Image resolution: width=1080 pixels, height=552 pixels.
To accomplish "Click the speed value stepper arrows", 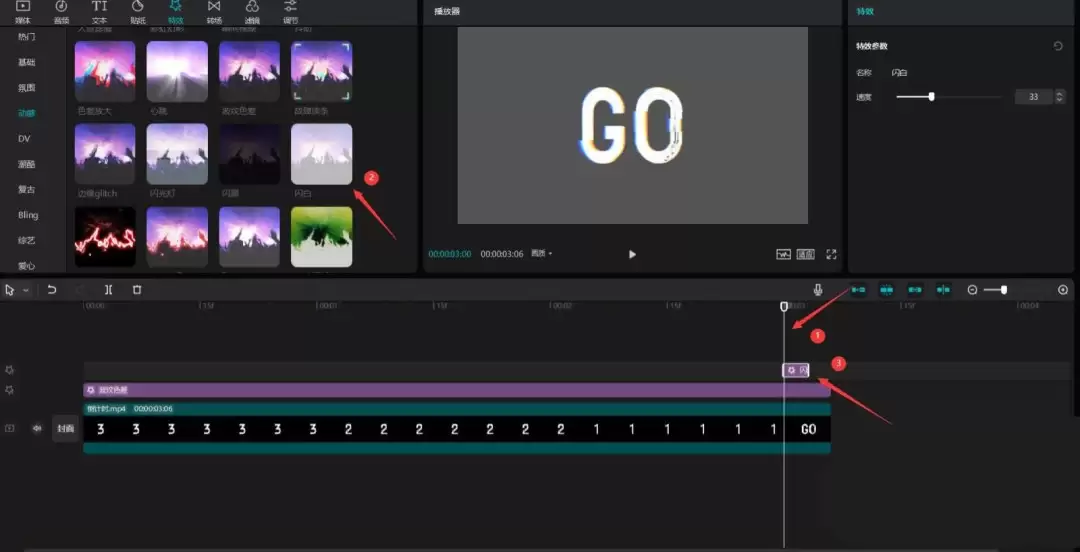I will point(1060,97).
